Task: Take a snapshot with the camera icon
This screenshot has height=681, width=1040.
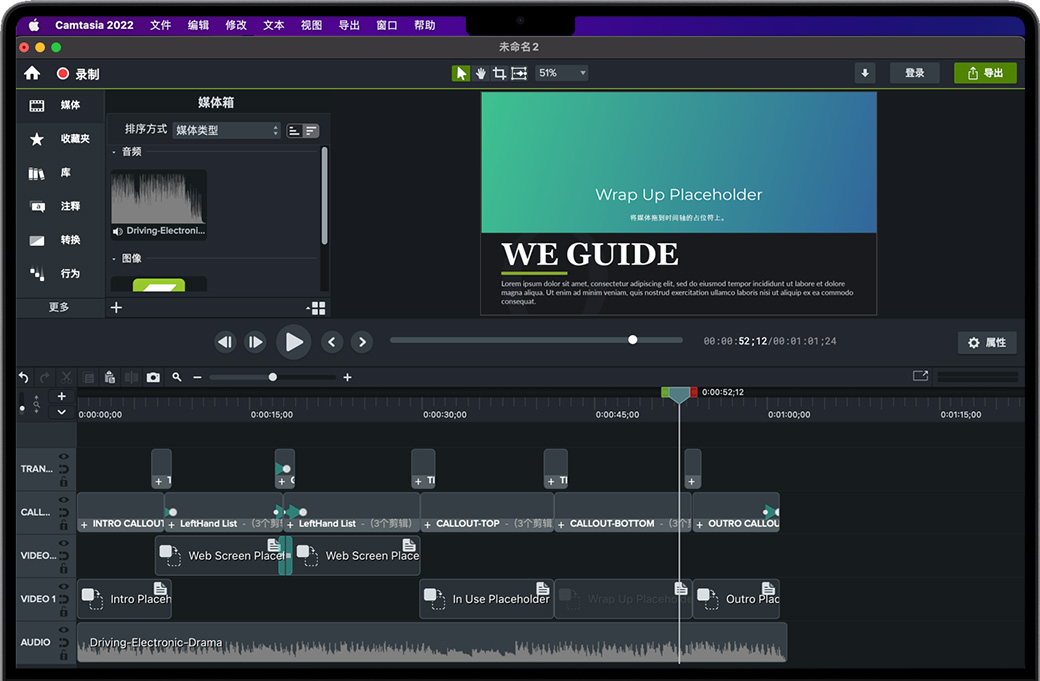Action: pyautogui.click(x=153, y=377)
